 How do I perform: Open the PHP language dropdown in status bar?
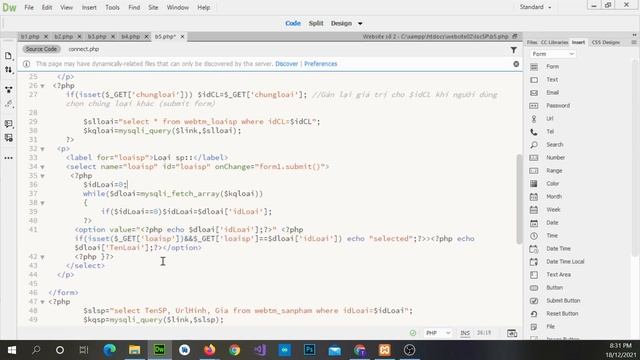pos(438,333)
